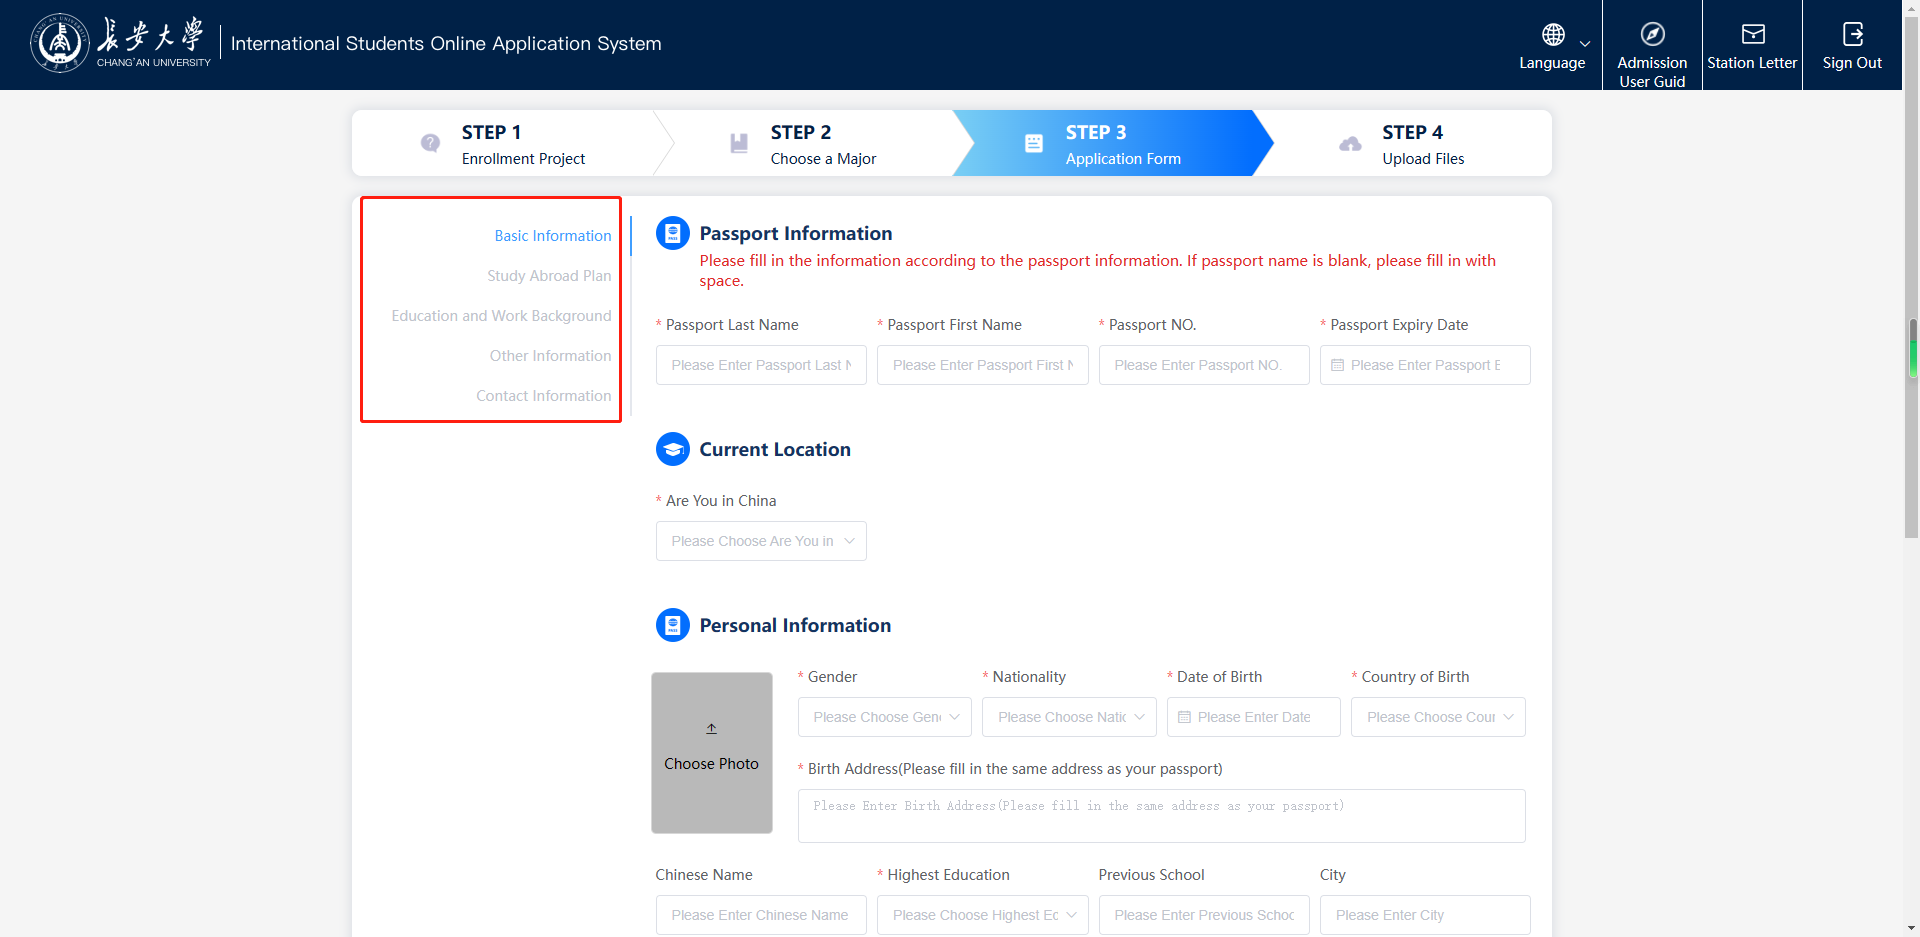Go to Study Abroad Plan section
Screen dimensions: 1920x937
(x=549, y=276)
